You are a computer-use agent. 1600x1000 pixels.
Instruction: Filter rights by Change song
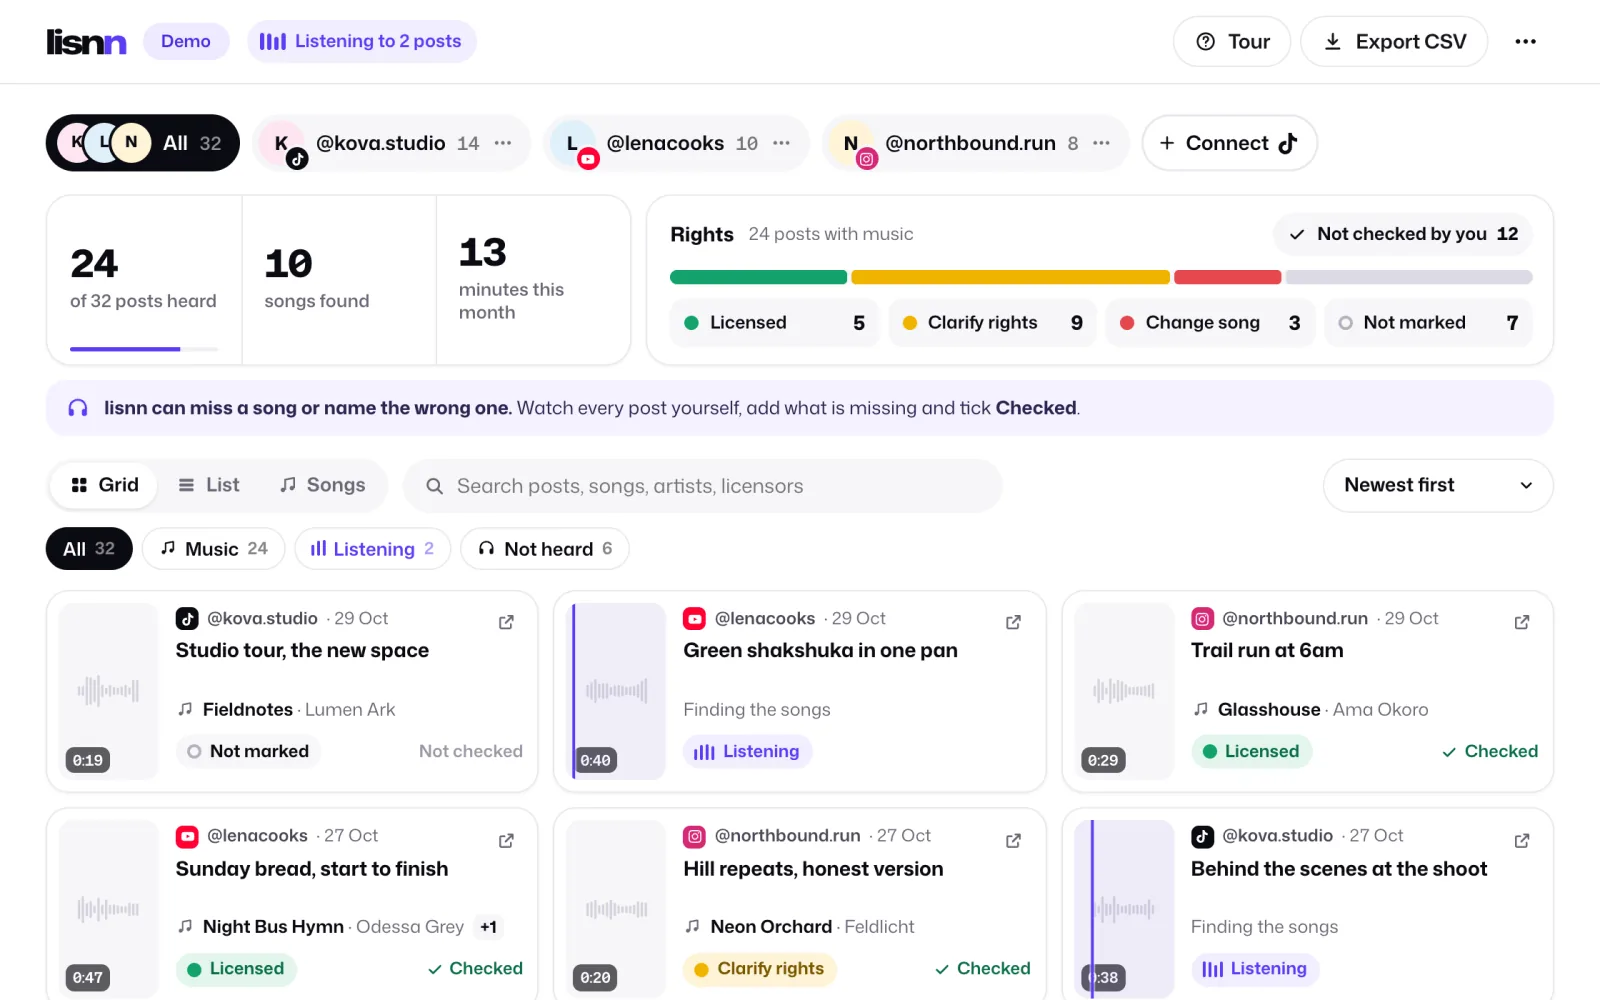coord(1210,323)
